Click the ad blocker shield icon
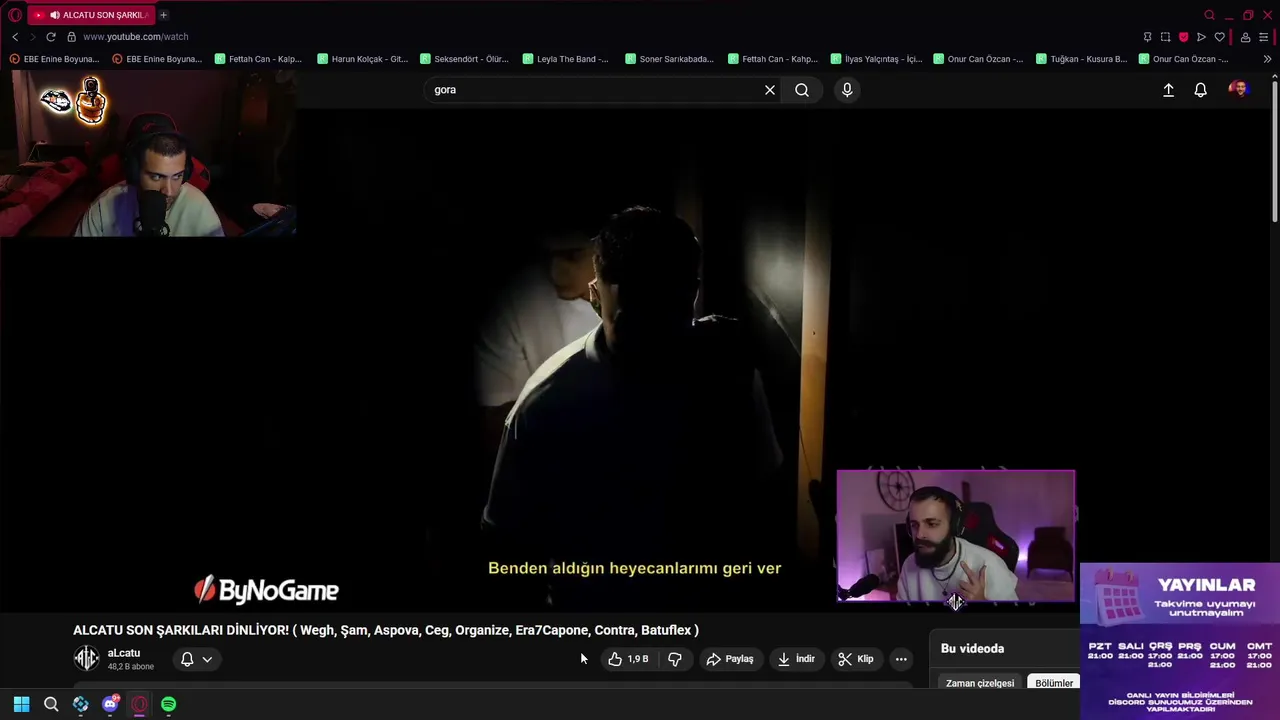The height and width of the screenshot is (720, 1280). point(1183,37)
